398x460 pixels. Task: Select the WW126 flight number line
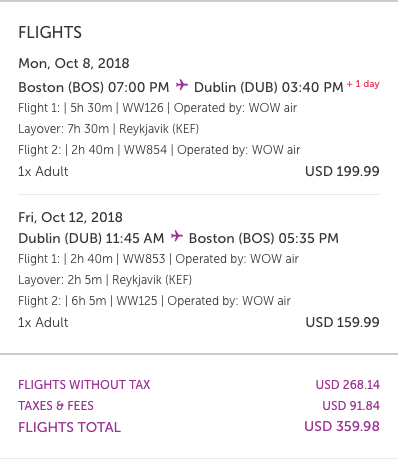click(157, 108)
